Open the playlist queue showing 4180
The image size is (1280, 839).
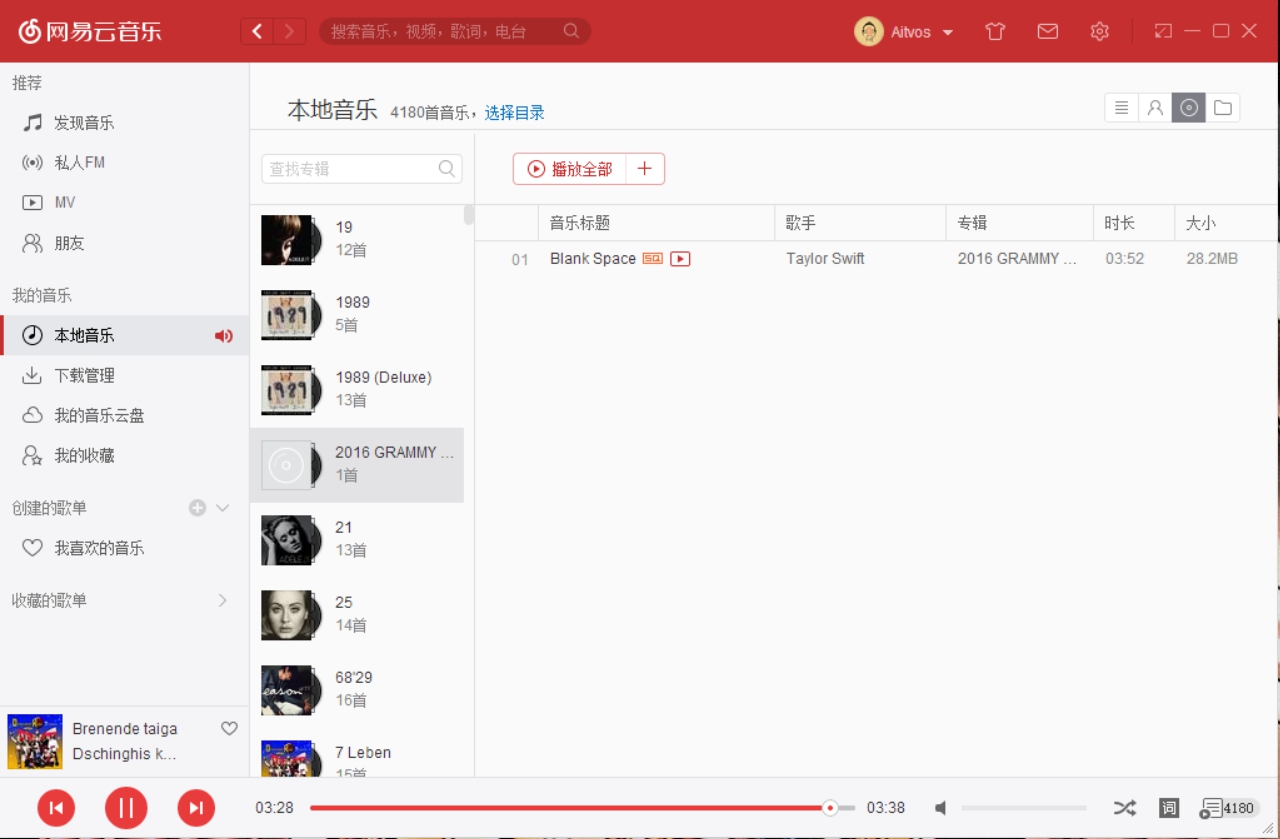pos(1229,808)
